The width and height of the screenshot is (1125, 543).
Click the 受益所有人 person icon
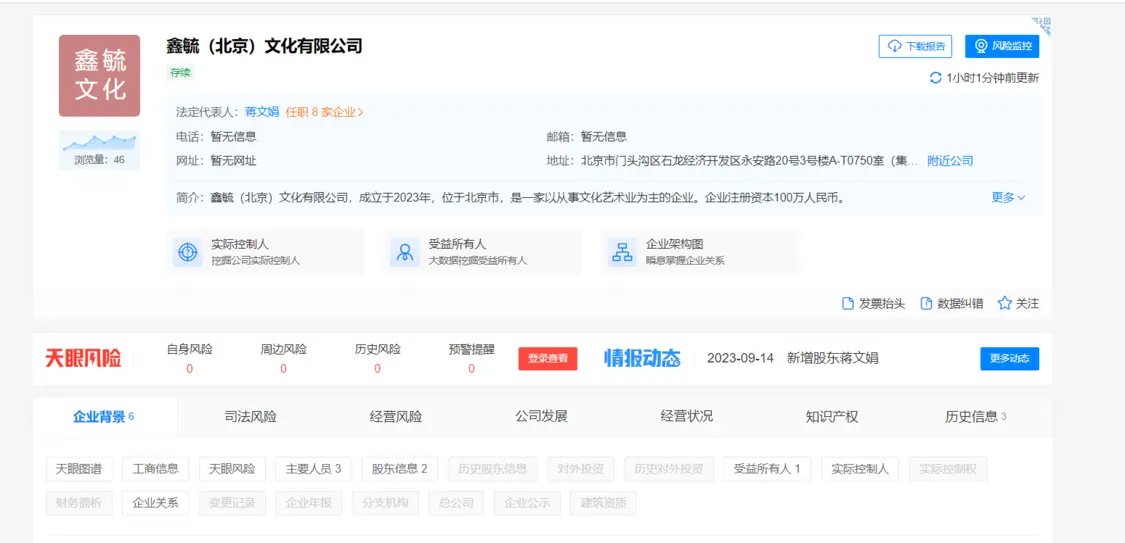pyautogui.click(x=405, y=252)
